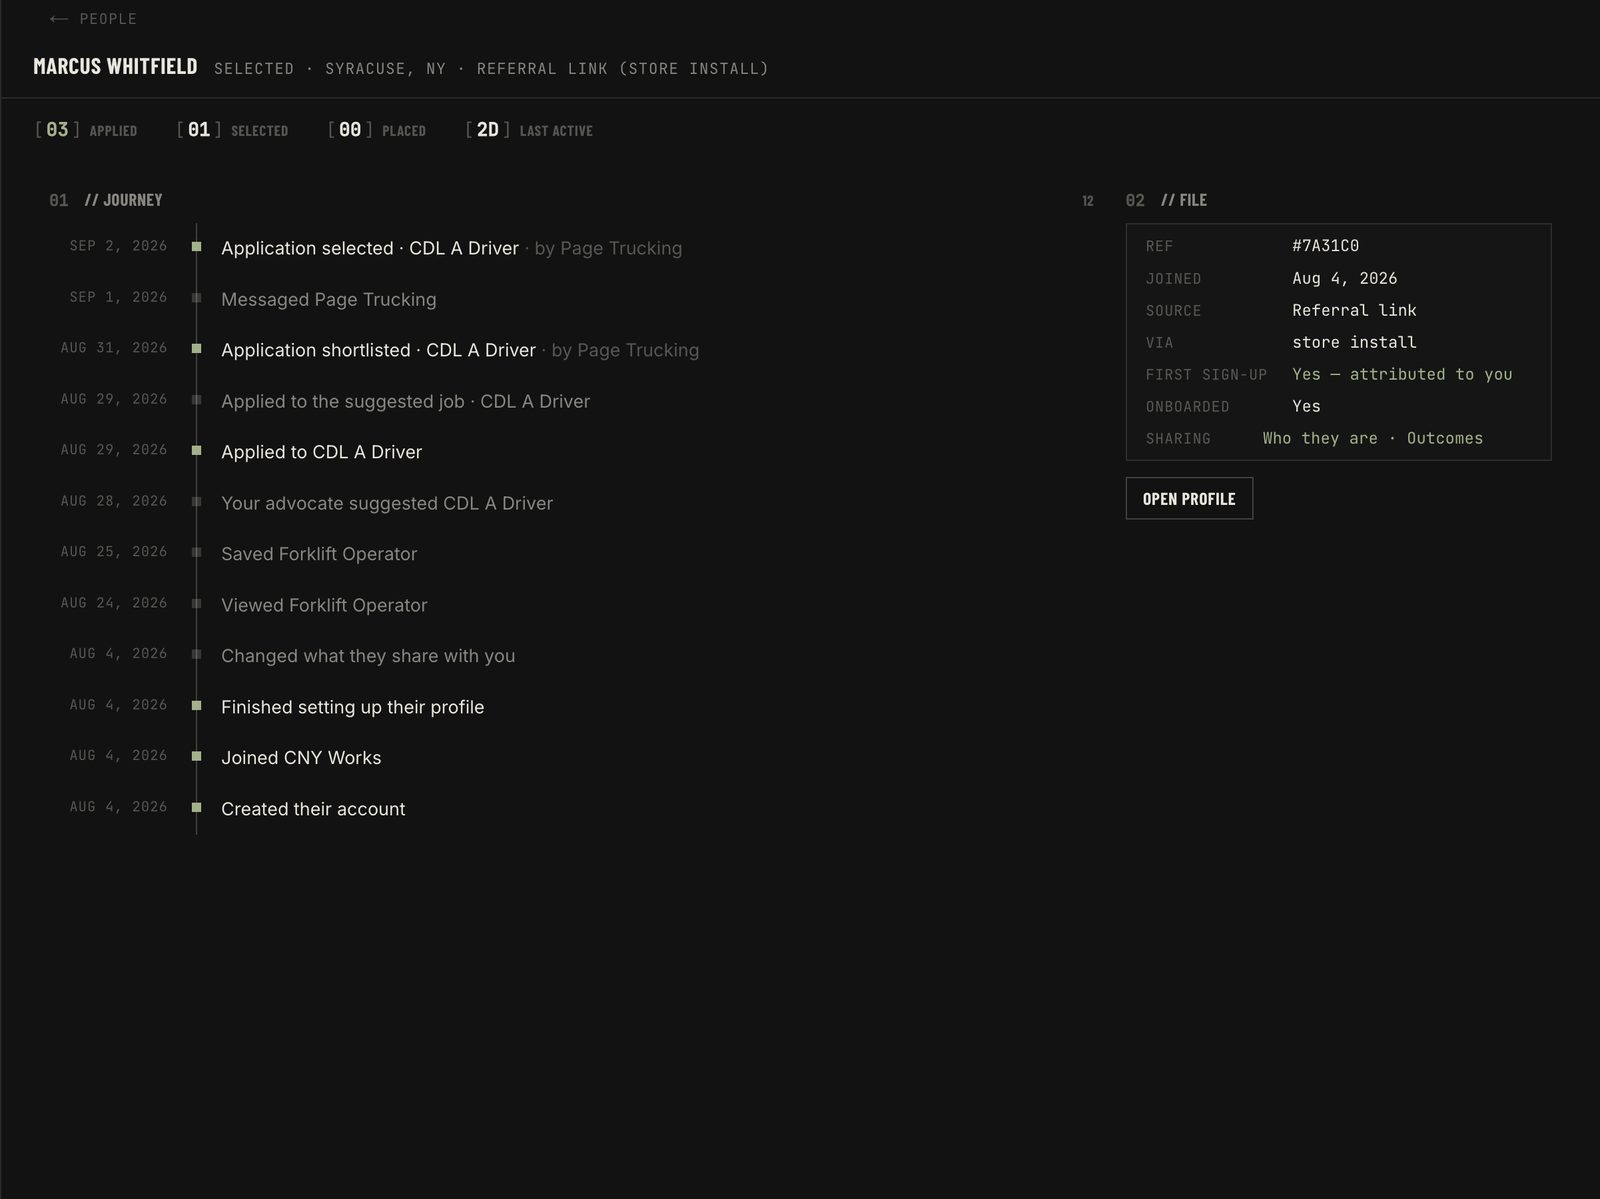Click the source value 'Referral link'
This screenshot has width=1600, height=1199.
pyautogui.click(x=1354, y=310)
